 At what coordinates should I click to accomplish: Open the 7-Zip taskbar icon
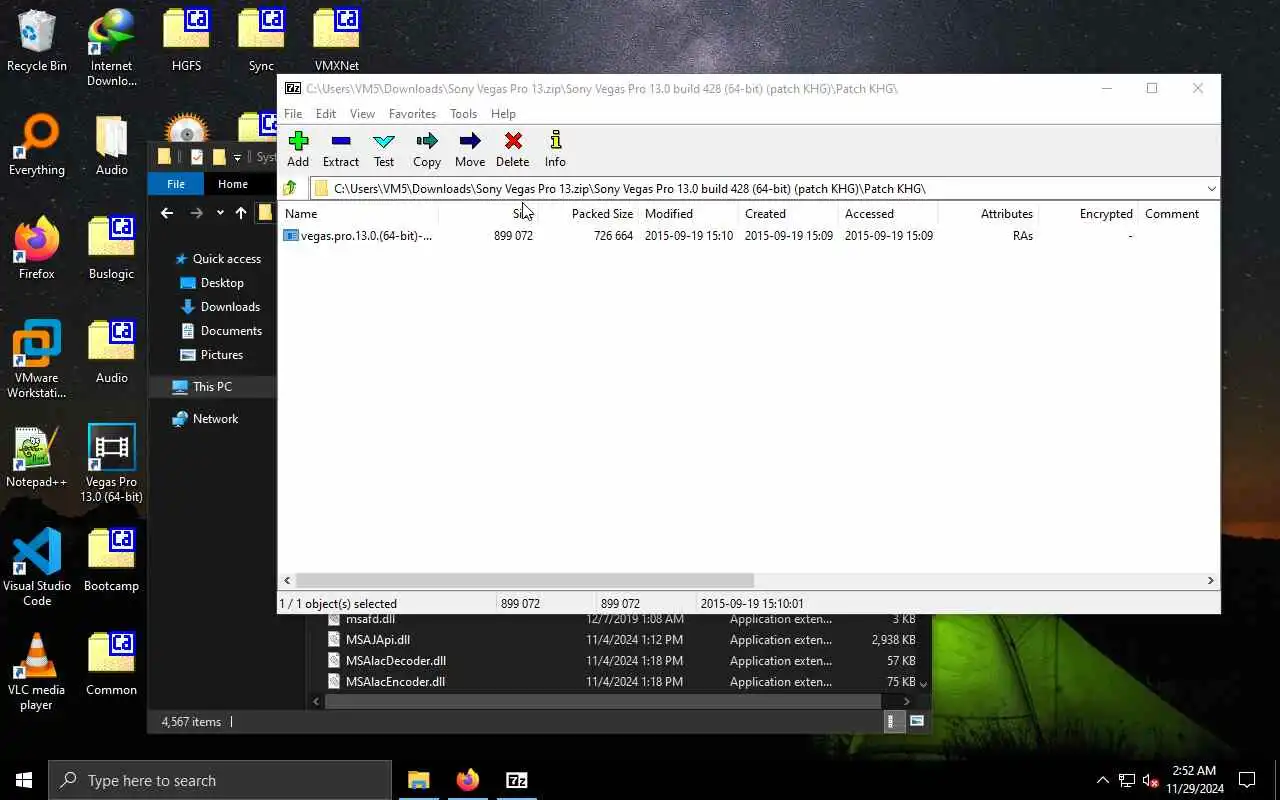coord(517,780)
